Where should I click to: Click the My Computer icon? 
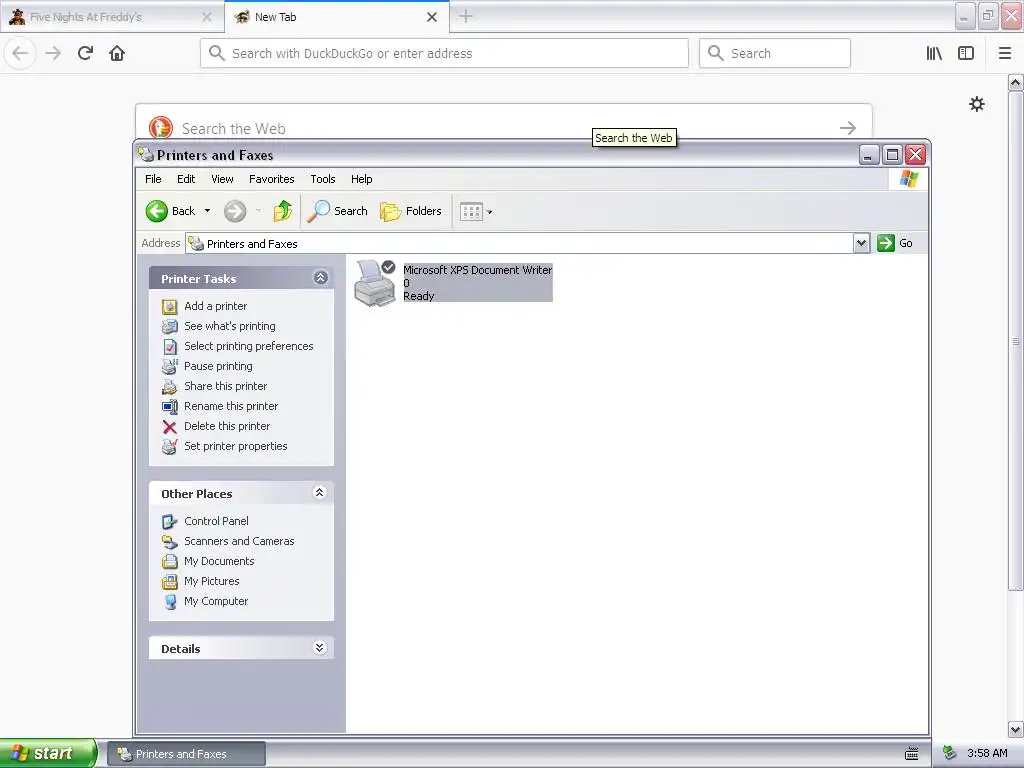pos(170,601)
